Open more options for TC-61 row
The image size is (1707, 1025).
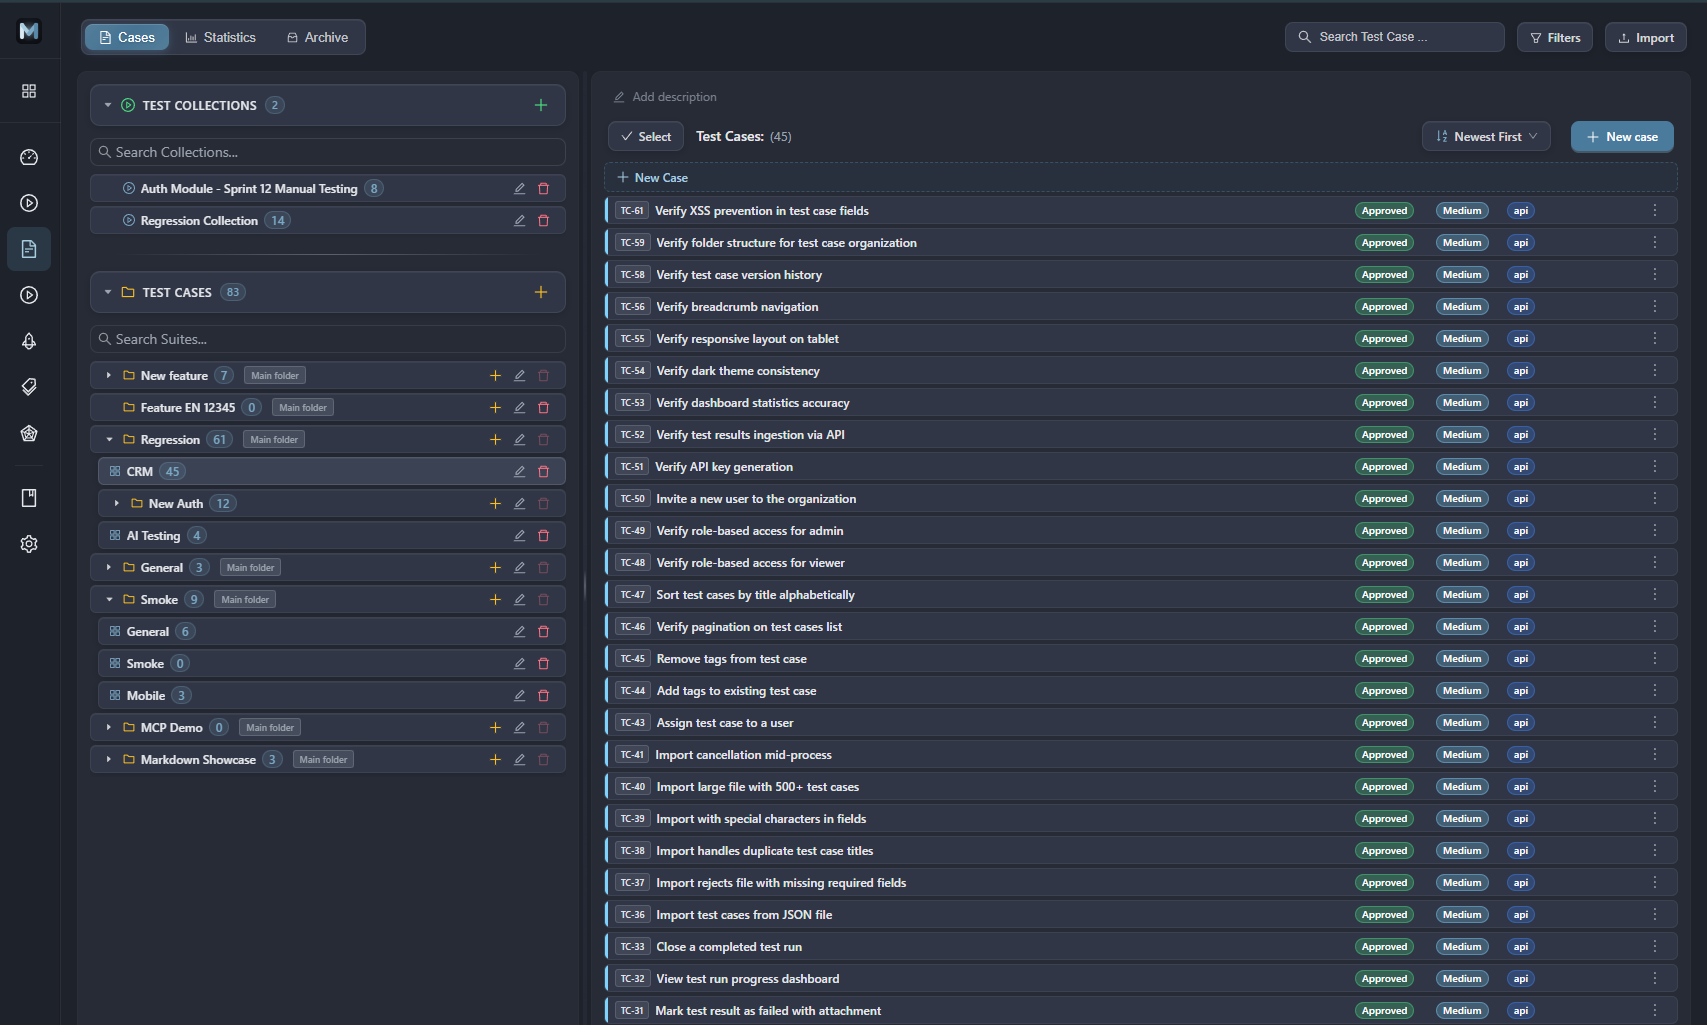point(1655,211)
